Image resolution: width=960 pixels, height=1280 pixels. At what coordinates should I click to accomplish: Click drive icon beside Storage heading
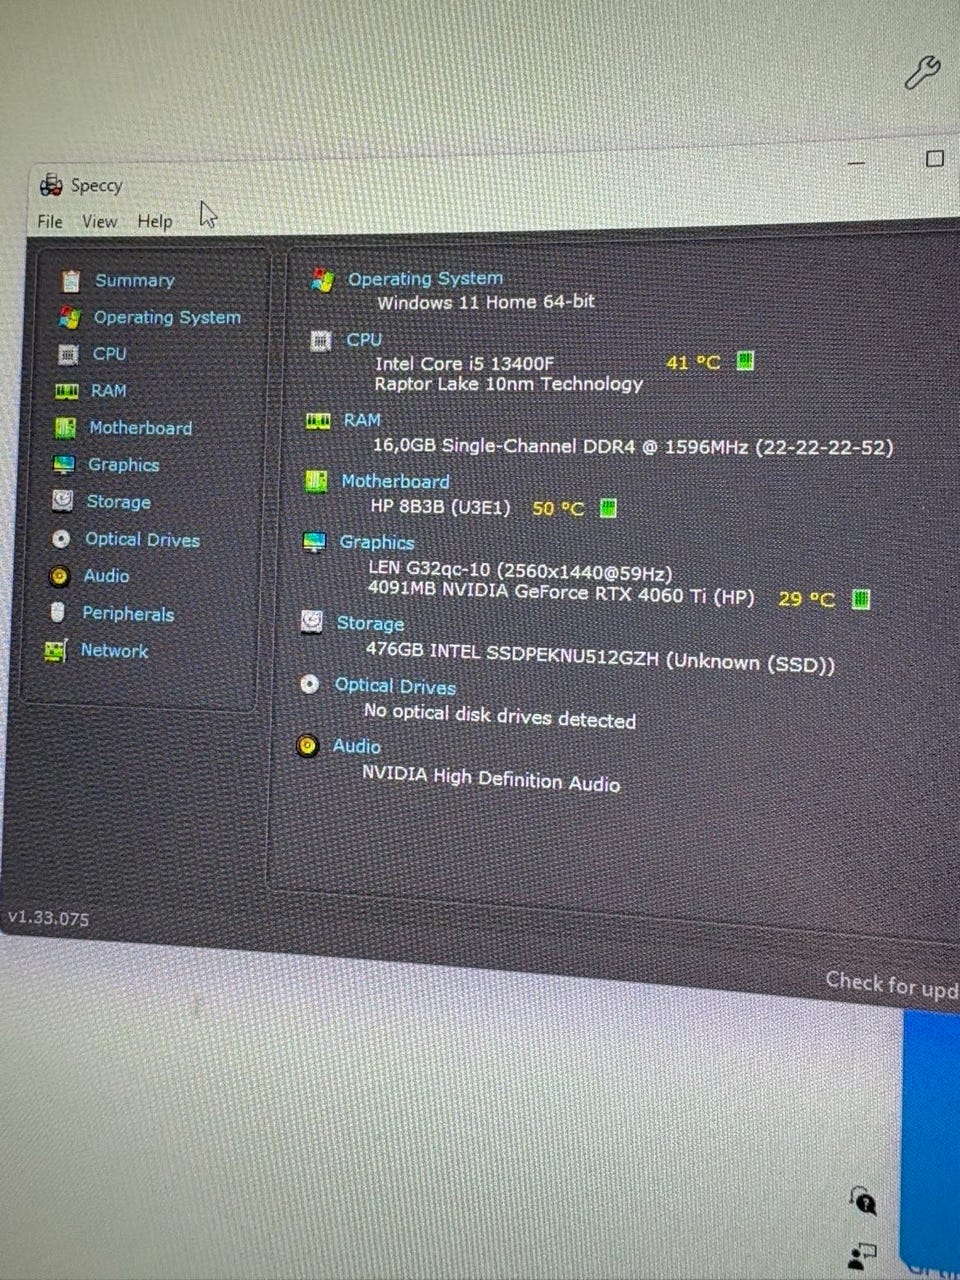(x=312, y=623)
